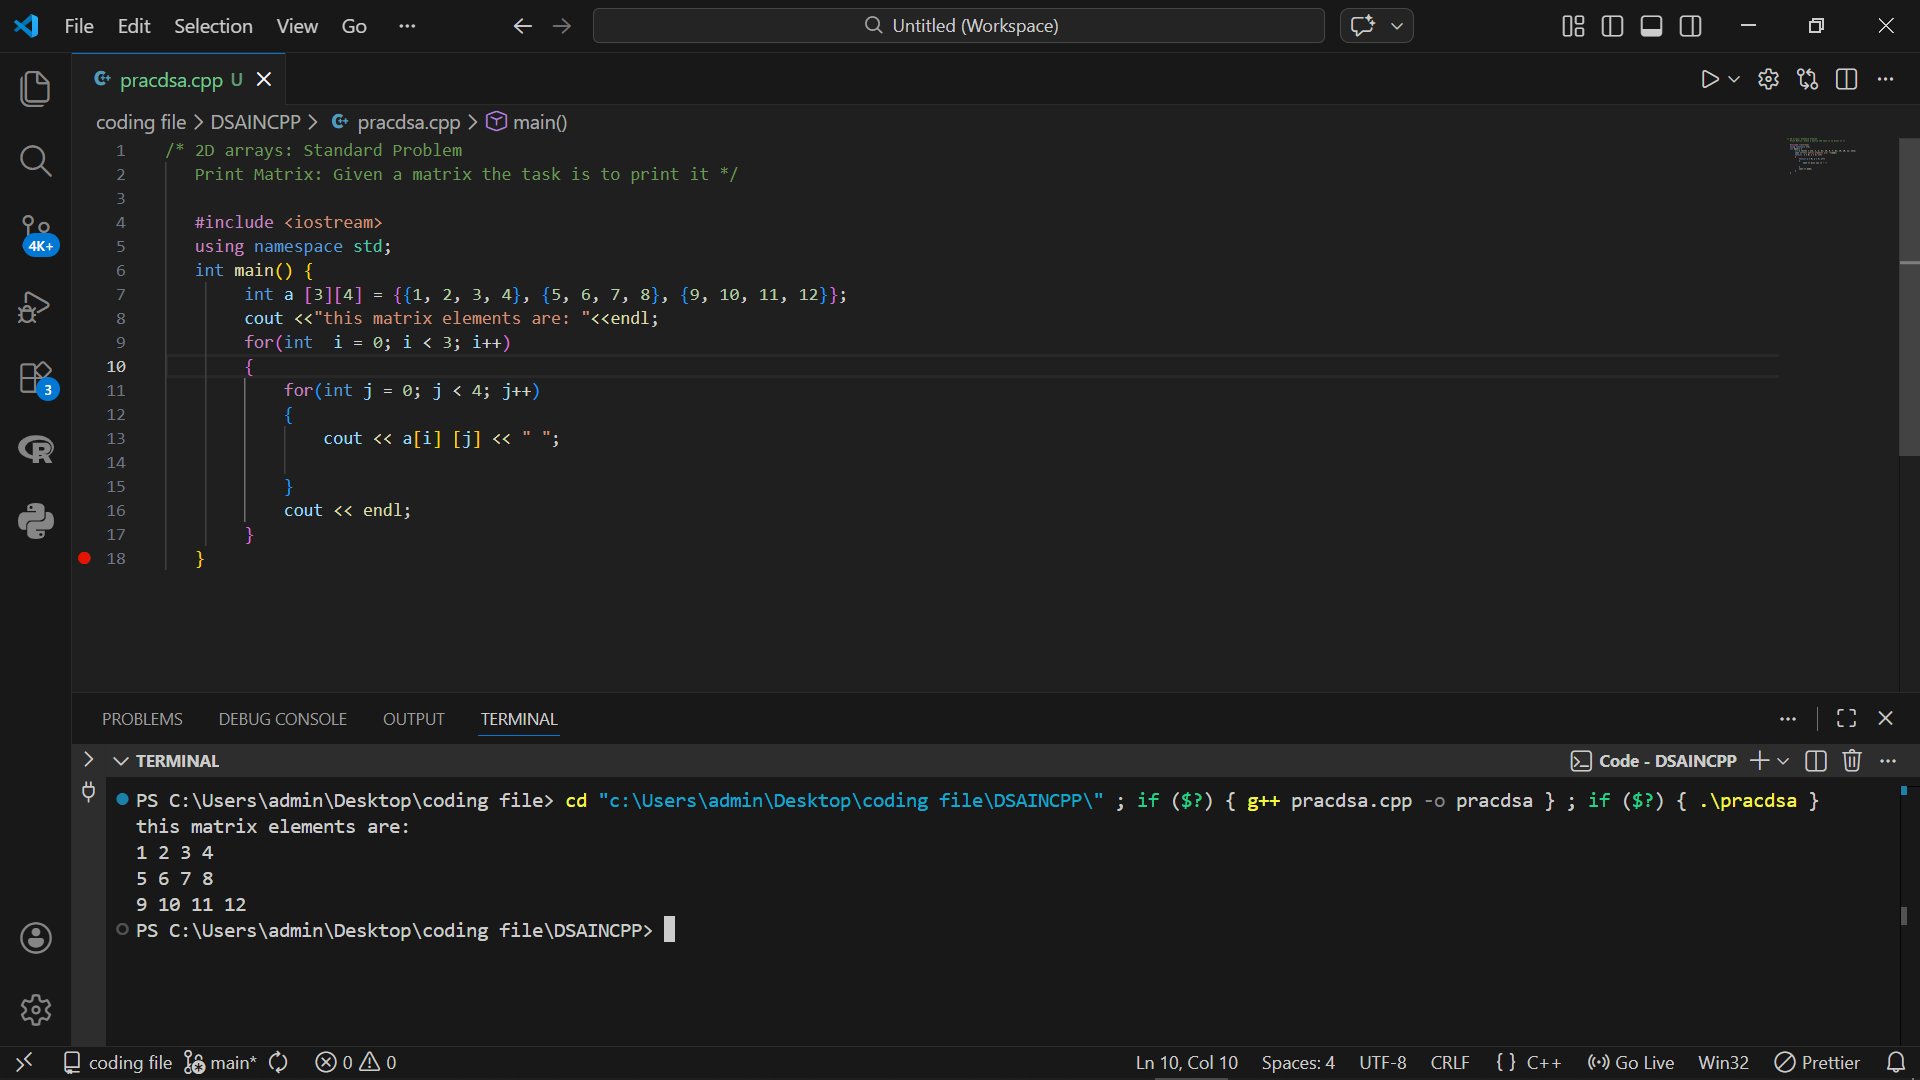Click the Untitled (Workspace) search box

click(958, 26)
